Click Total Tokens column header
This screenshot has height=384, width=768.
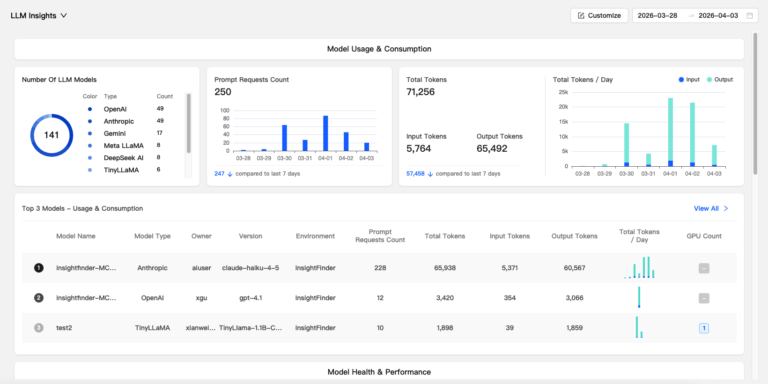coord(445,236)
